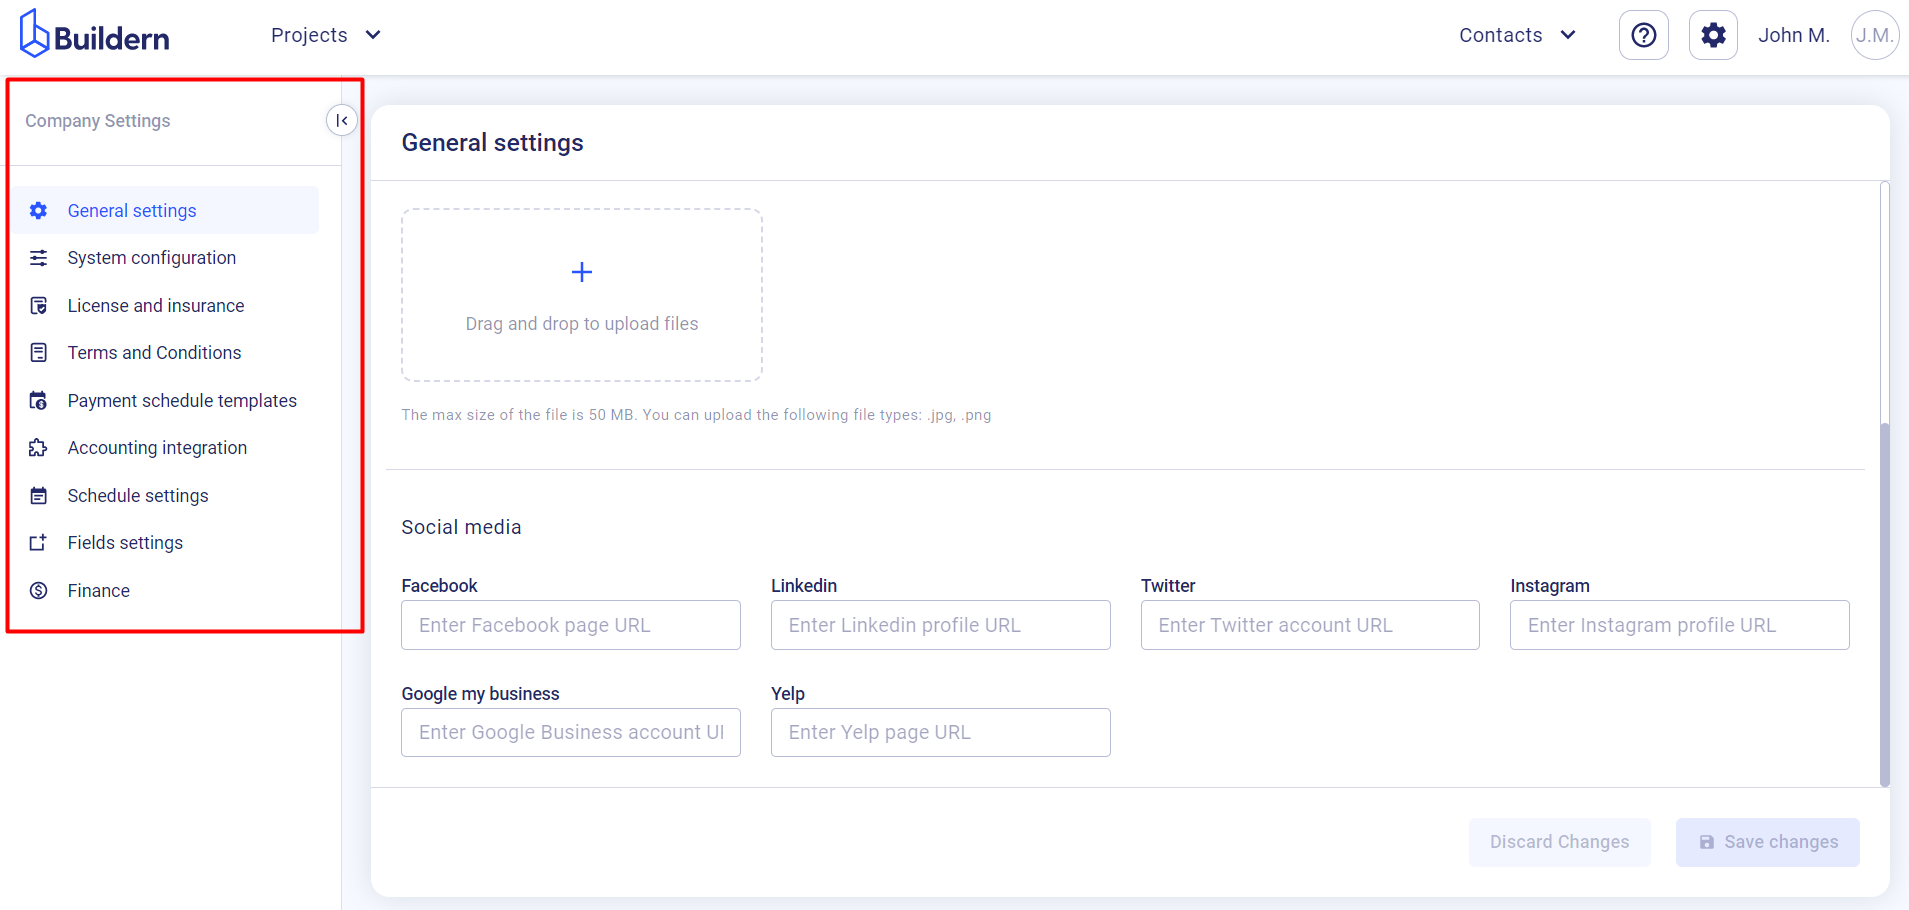Click the Discard Changes button
1909x910 pixels.
[1559, 842]
